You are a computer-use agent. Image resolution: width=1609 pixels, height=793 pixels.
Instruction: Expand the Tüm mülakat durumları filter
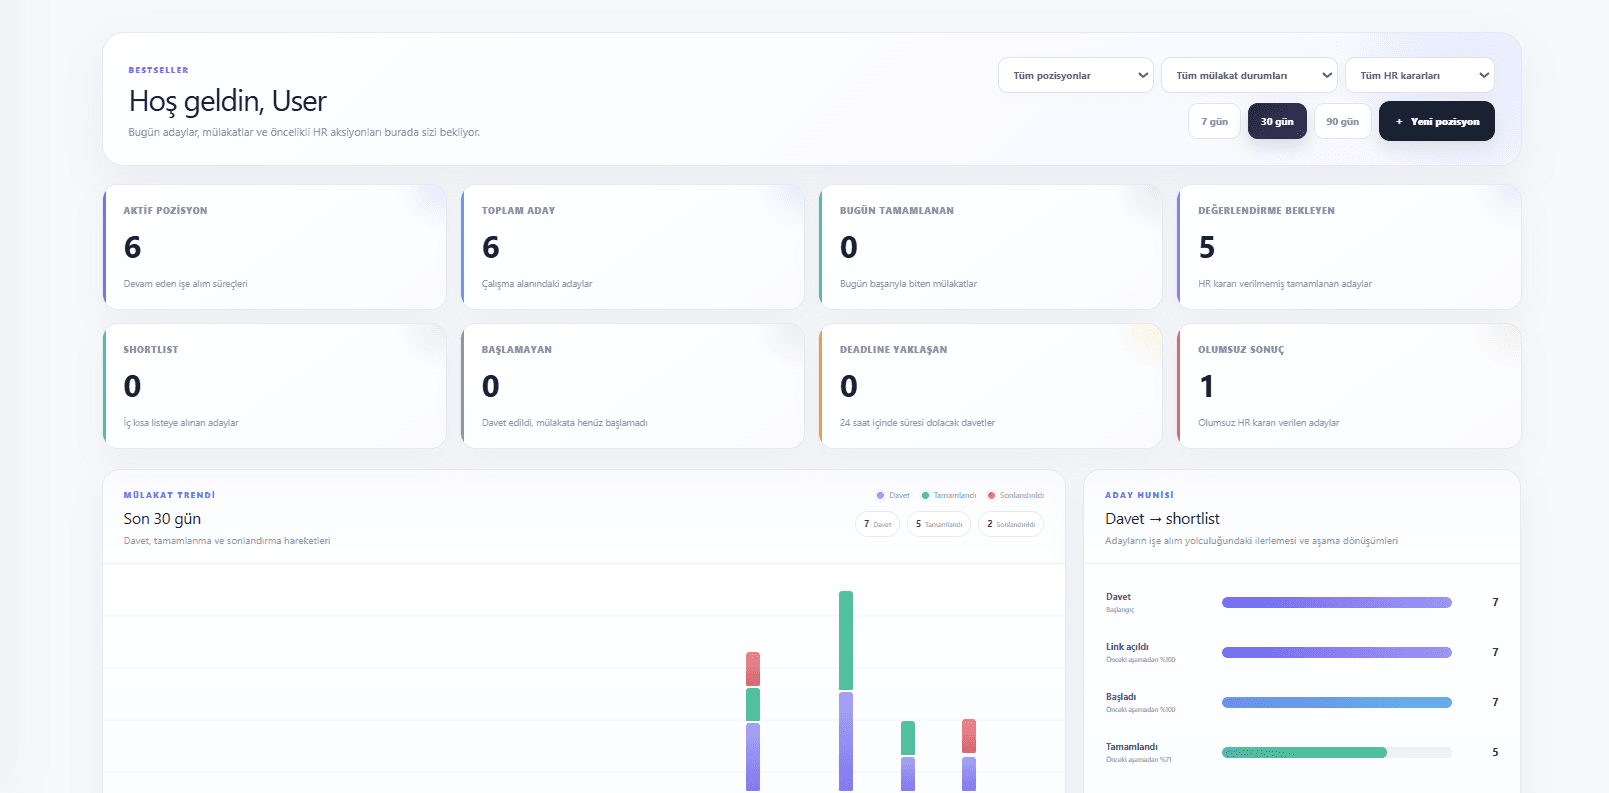1249,75
